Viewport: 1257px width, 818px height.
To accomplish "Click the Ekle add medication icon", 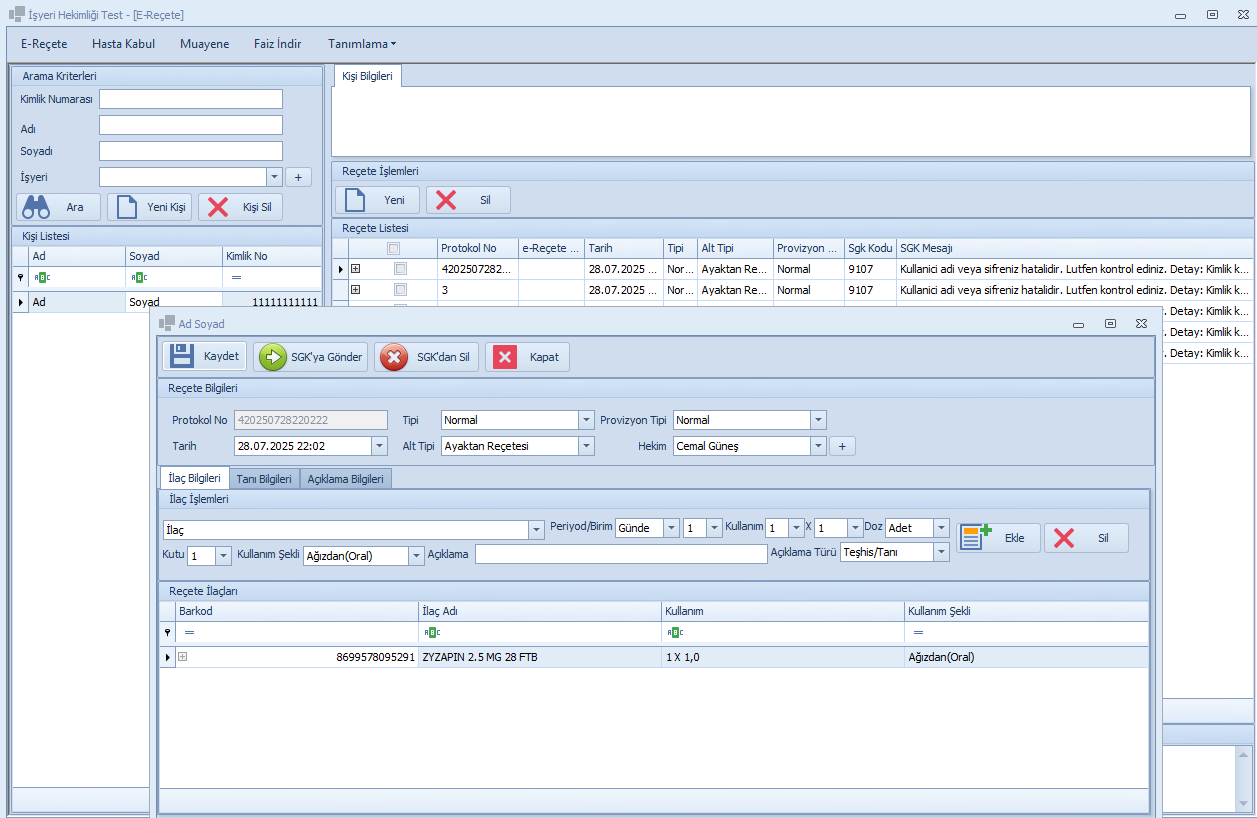I will click(974, 538).
